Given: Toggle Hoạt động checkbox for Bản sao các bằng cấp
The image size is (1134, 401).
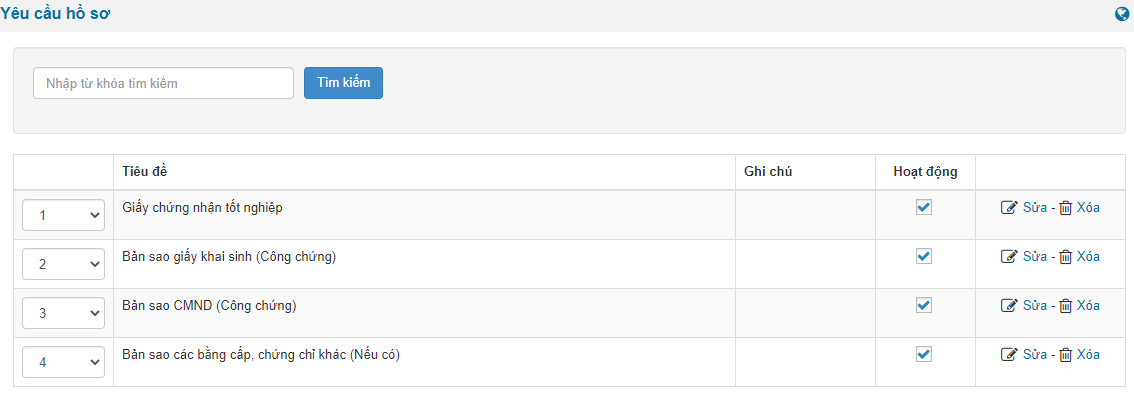Looking at the screenshot, I should (x=924, y=354).
